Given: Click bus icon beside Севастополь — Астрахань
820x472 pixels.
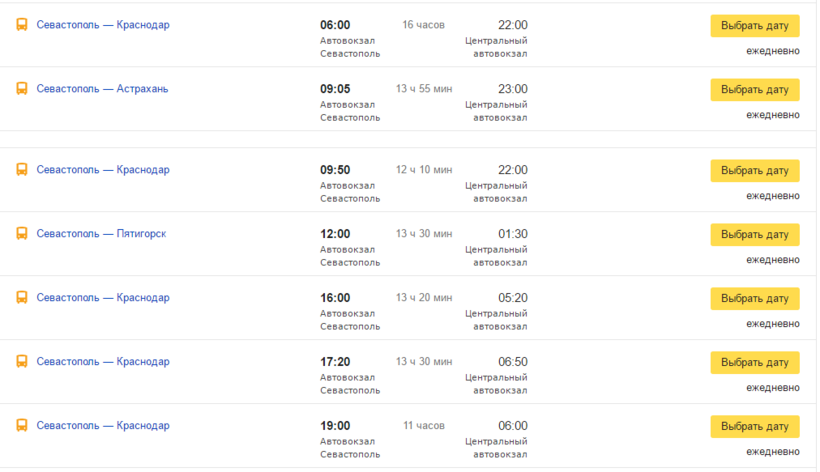Looking at the screenshot, I should (x=21, y=88).
